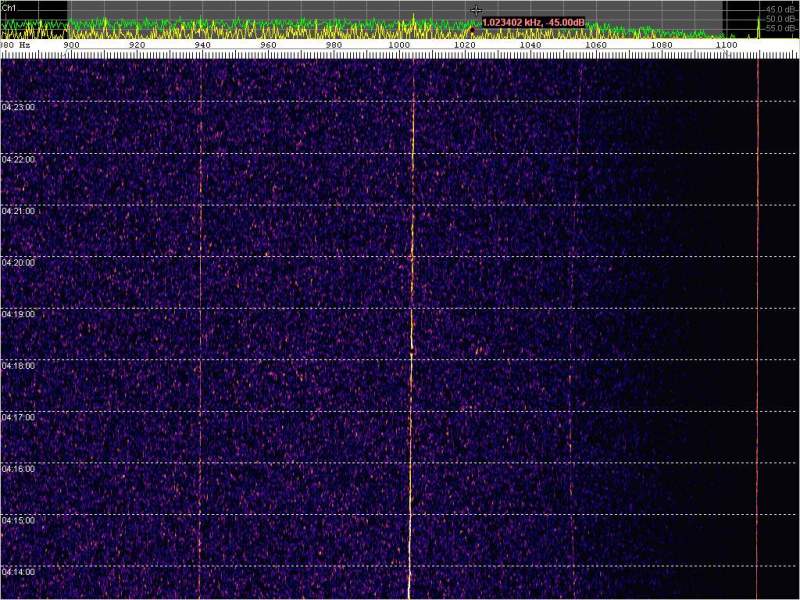Click the -55.0 dB amplitude scale label
Viewport: 800px width, 600px height.
(x=780, y=29)
